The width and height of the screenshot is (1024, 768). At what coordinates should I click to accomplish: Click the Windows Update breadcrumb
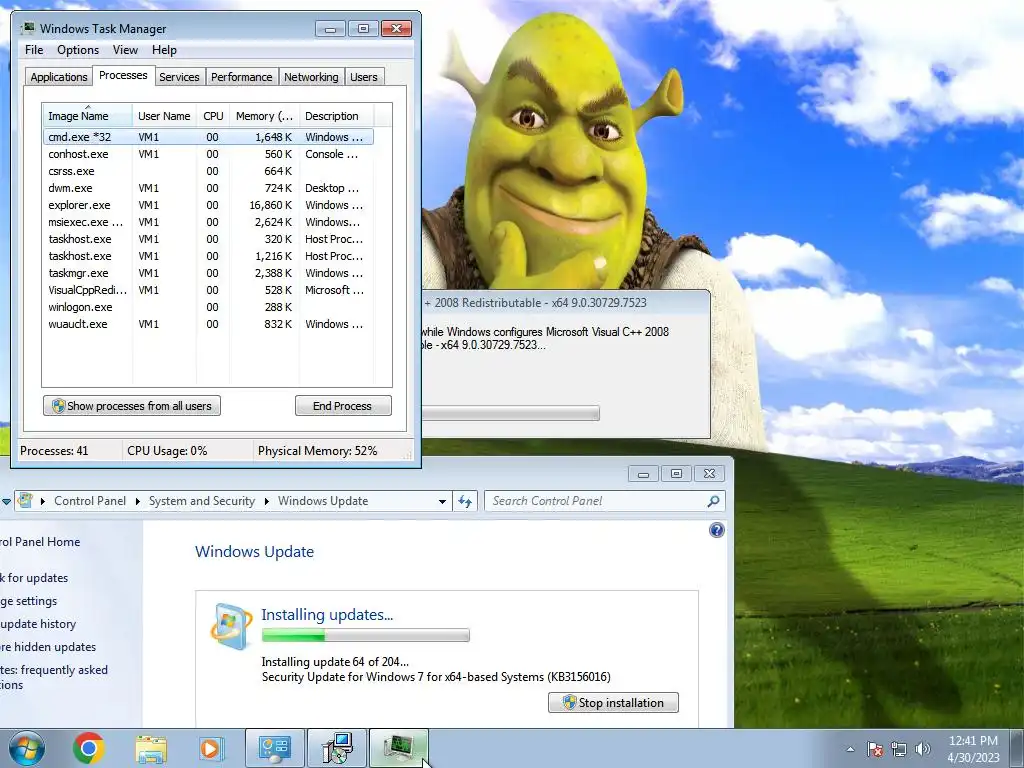coord(323,501)
